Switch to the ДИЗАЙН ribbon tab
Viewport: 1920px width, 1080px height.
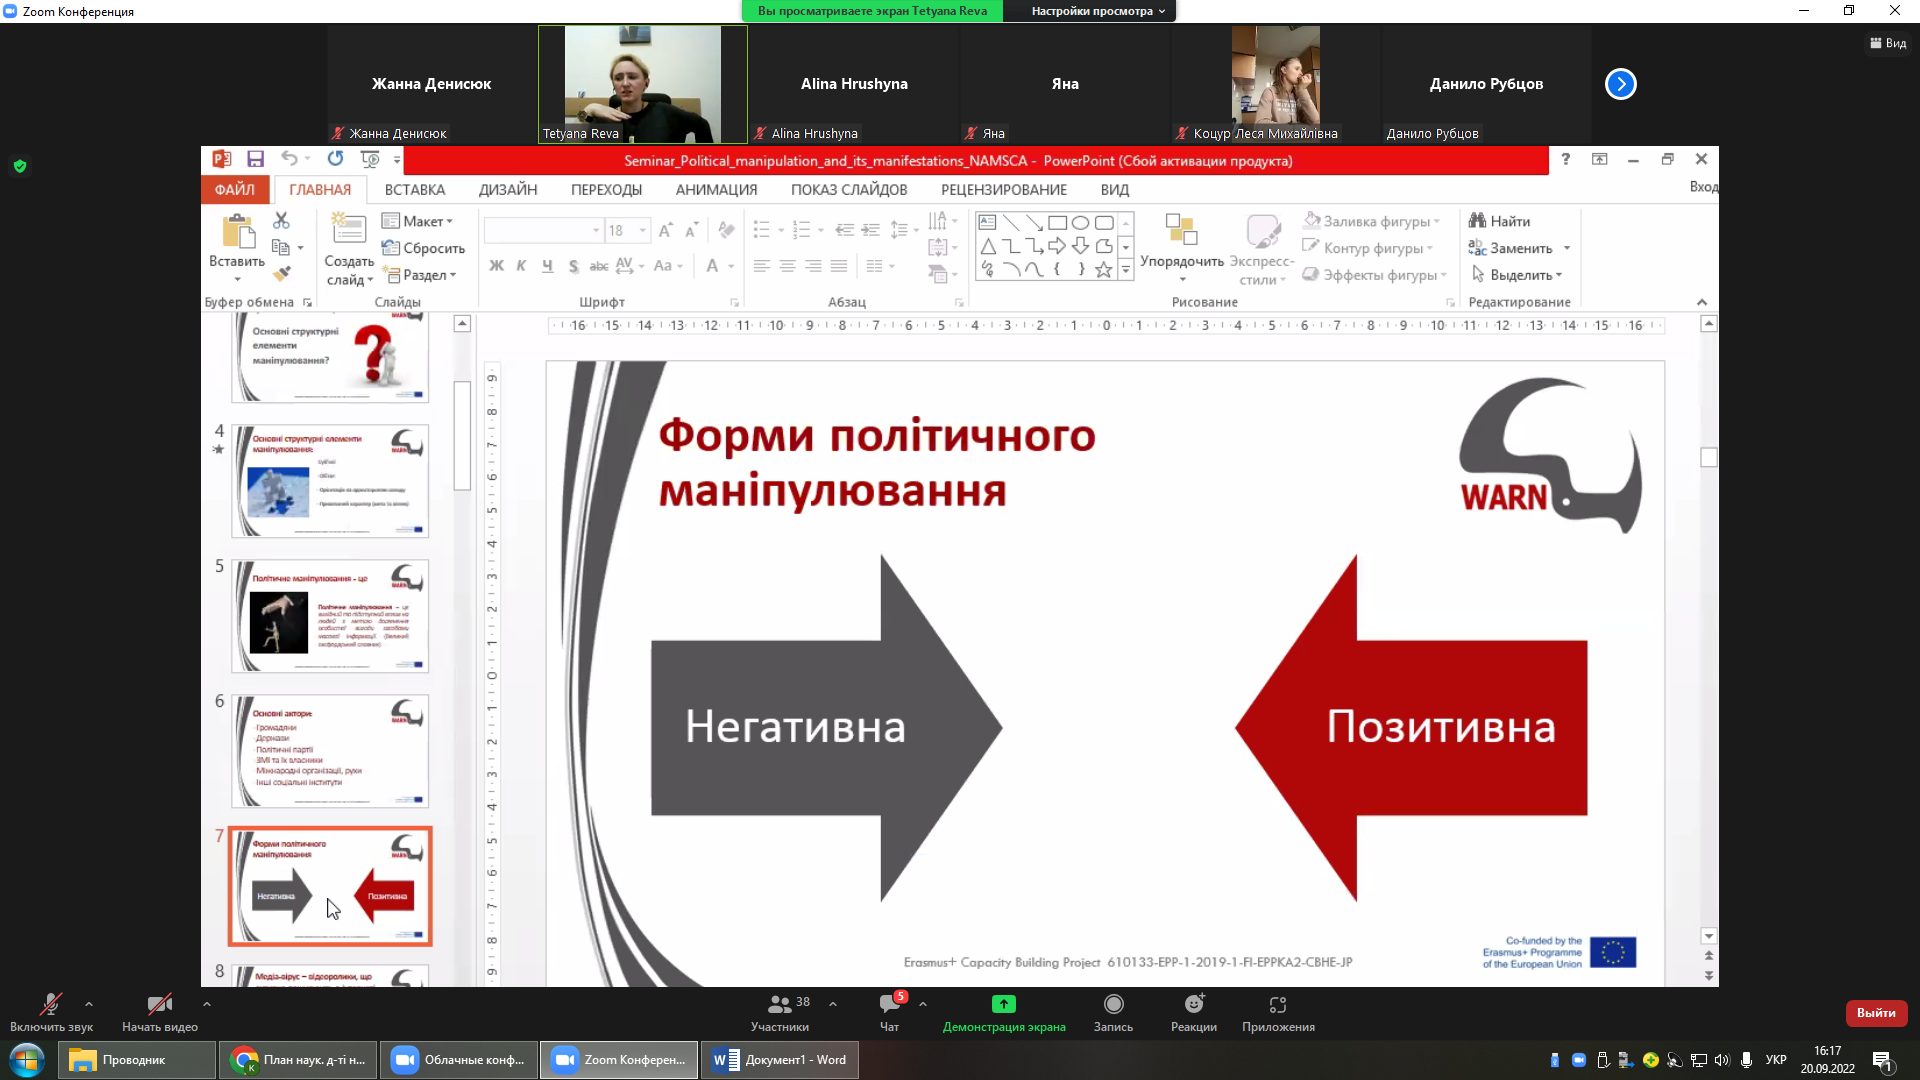(508, 189)
